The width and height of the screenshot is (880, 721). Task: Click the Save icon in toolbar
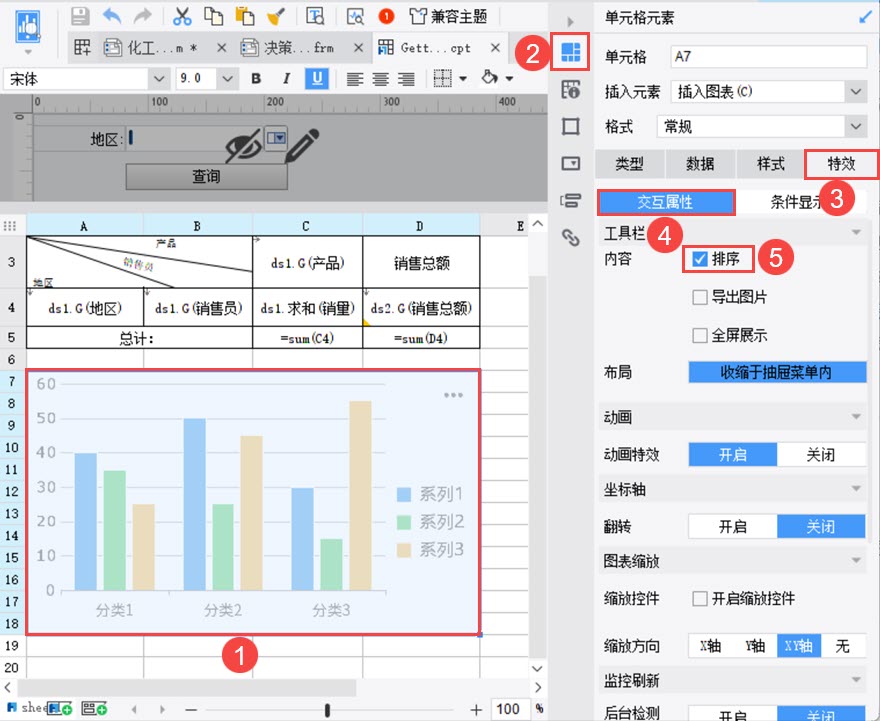tap(80, 15)
